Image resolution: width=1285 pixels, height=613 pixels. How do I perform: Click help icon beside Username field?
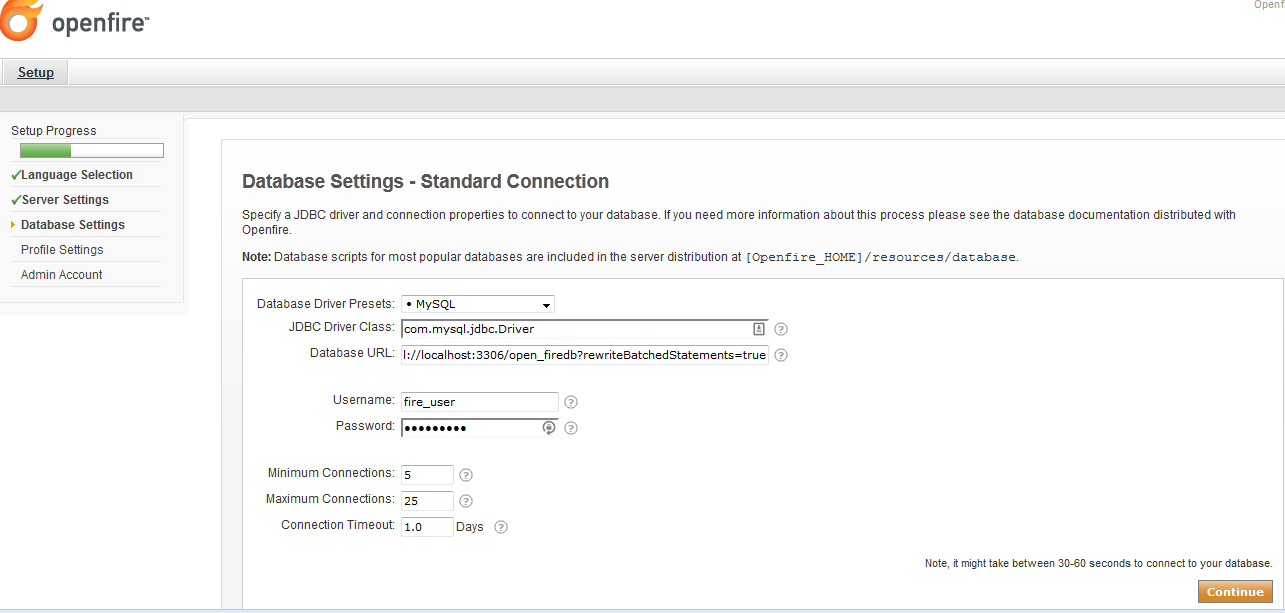(x=571, y=402)
